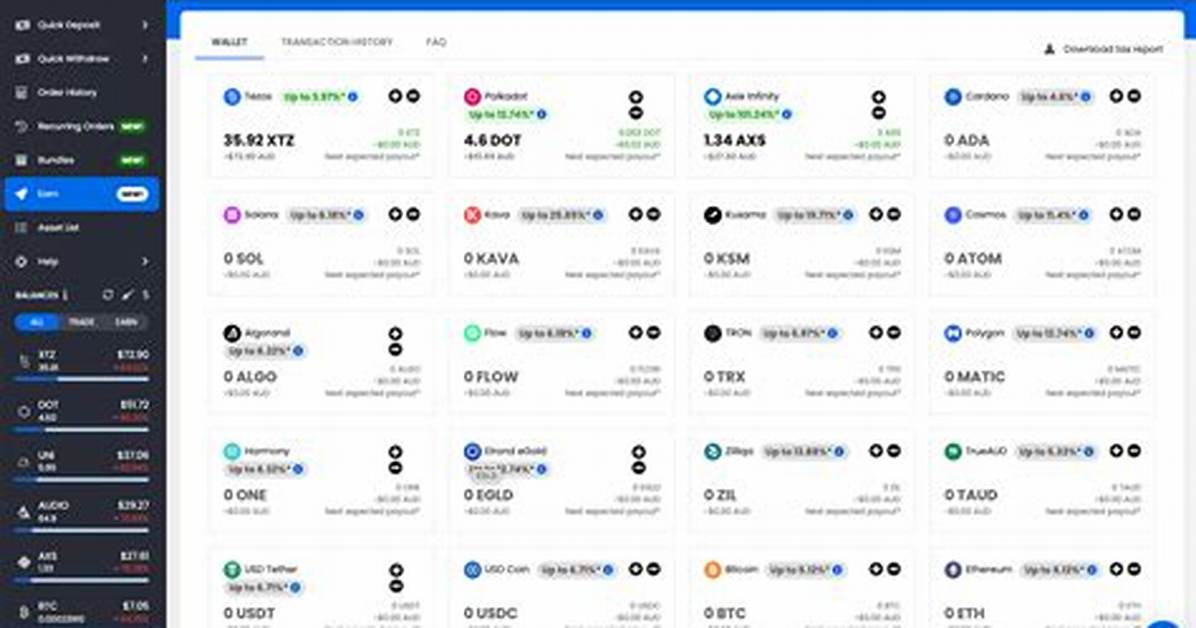Click the plus icon on Solana card
This screenshot has width=1196, height=628.
tap(395, 214)
